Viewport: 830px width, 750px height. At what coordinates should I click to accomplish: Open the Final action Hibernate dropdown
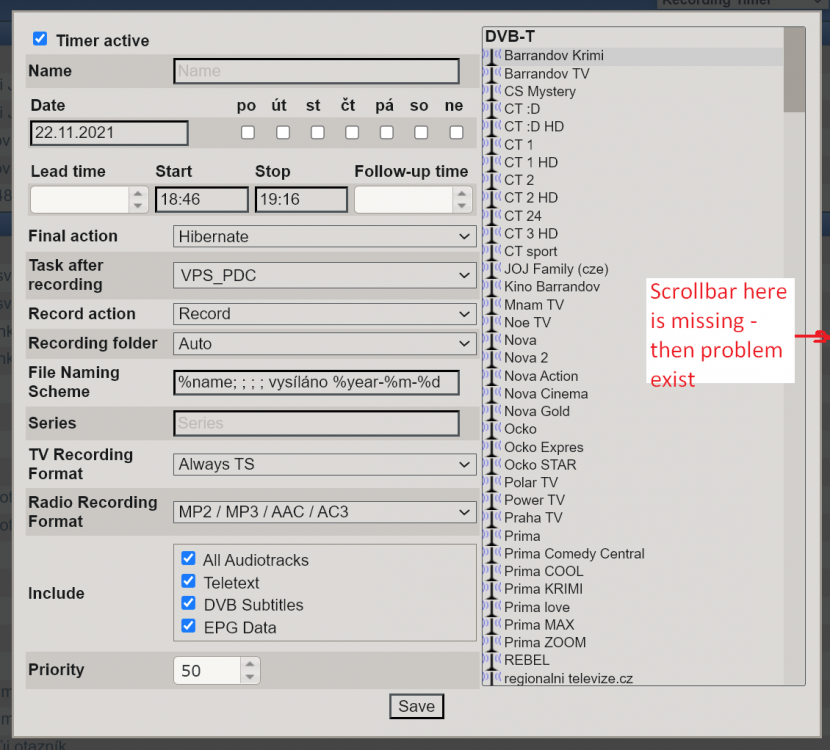[324, 237]
